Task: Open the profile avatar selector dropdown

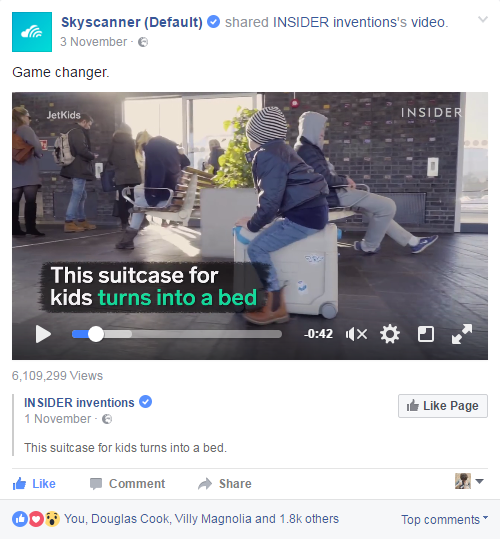Action: point(469,481)
